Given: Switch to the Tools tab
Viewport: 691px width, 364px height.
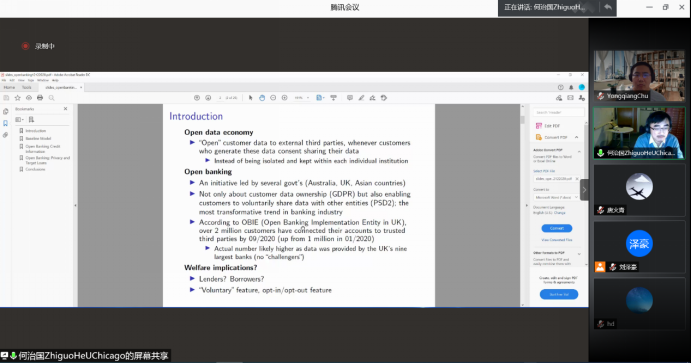Looking at the screenshot, I should tap(27, 88).
